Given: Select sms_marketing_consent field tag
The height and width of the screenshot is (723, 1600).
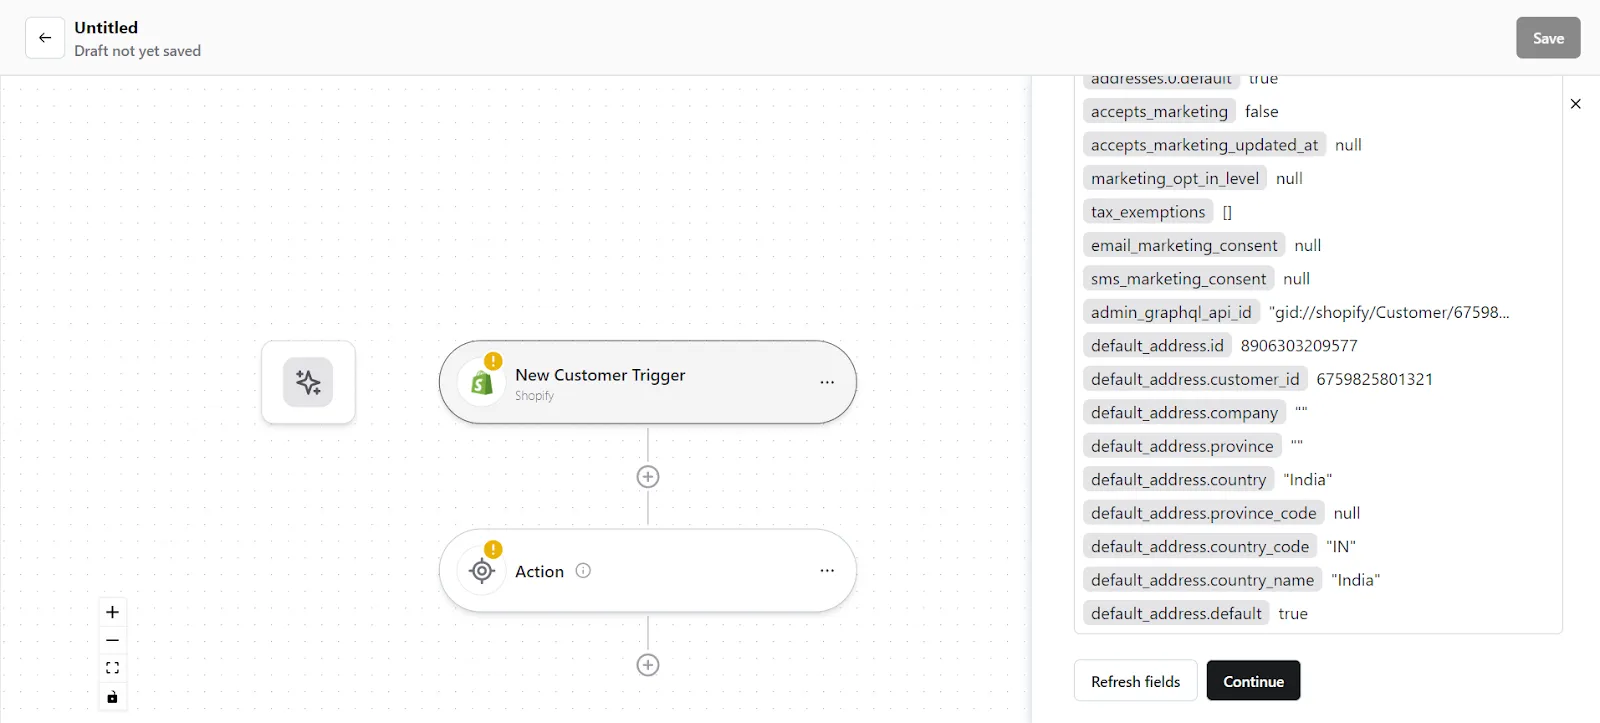Looking at the screenshot, I should (x=1178, y=279).
